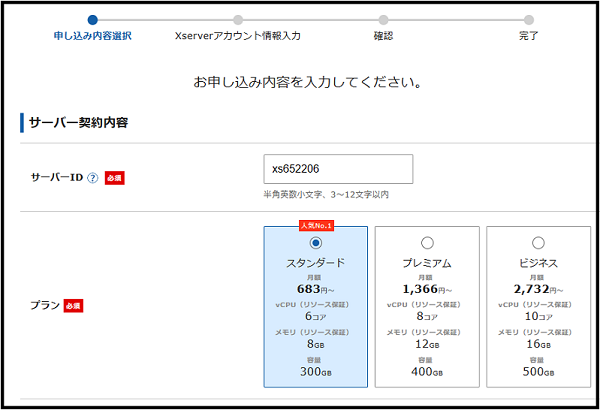Click the 6コア vCPU value
This screenshot has height=410, width=600.
pos(316,316)
